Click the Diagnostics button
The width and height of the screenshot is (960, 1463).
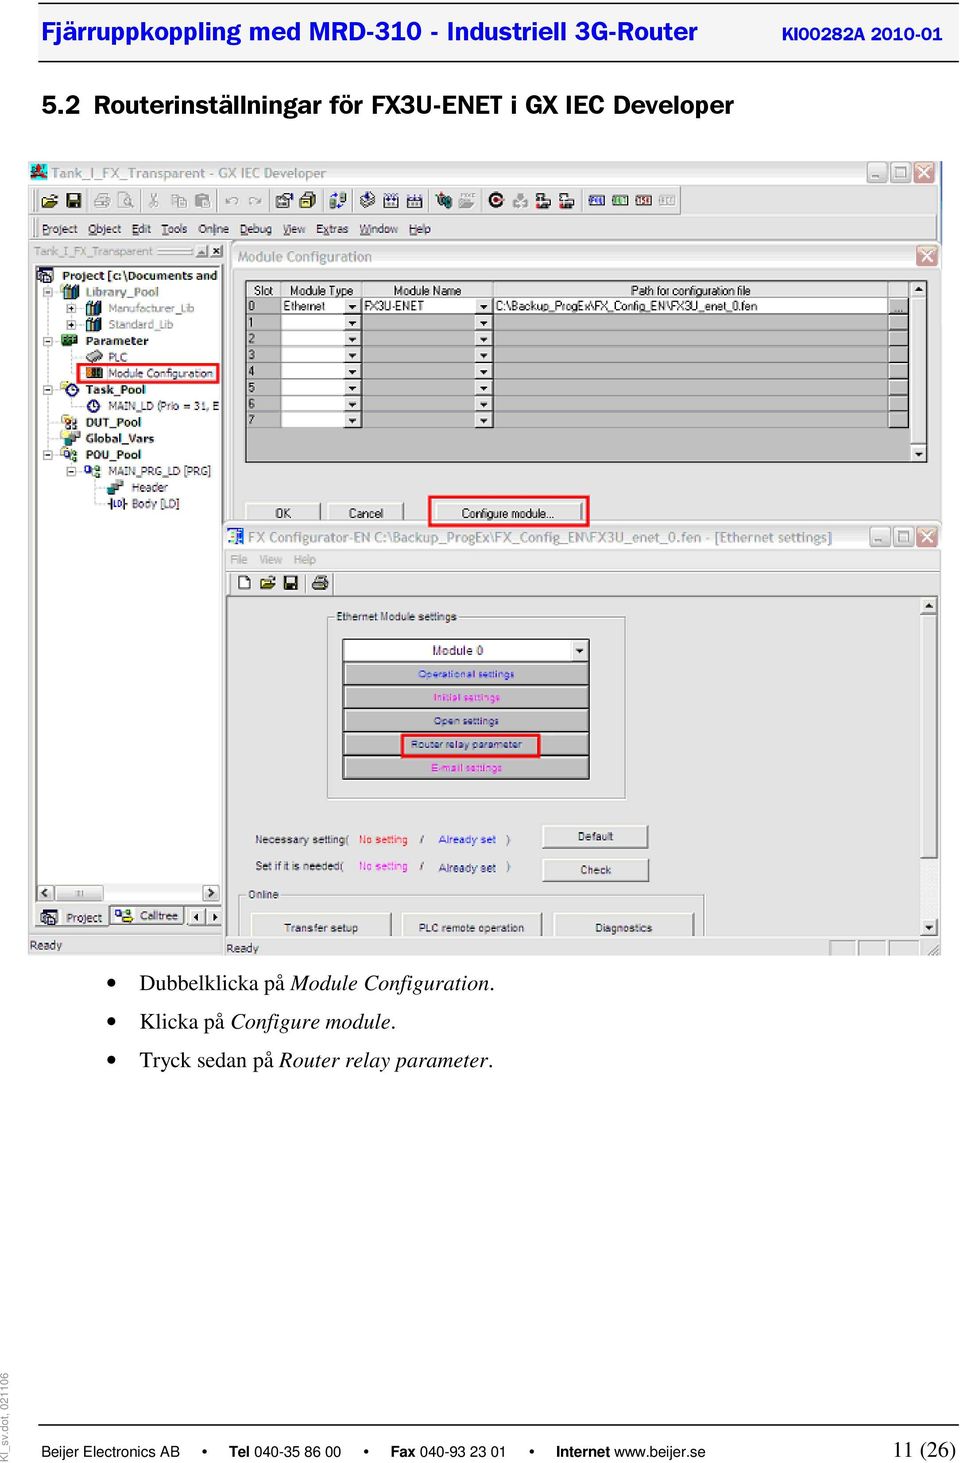(623, 927)
